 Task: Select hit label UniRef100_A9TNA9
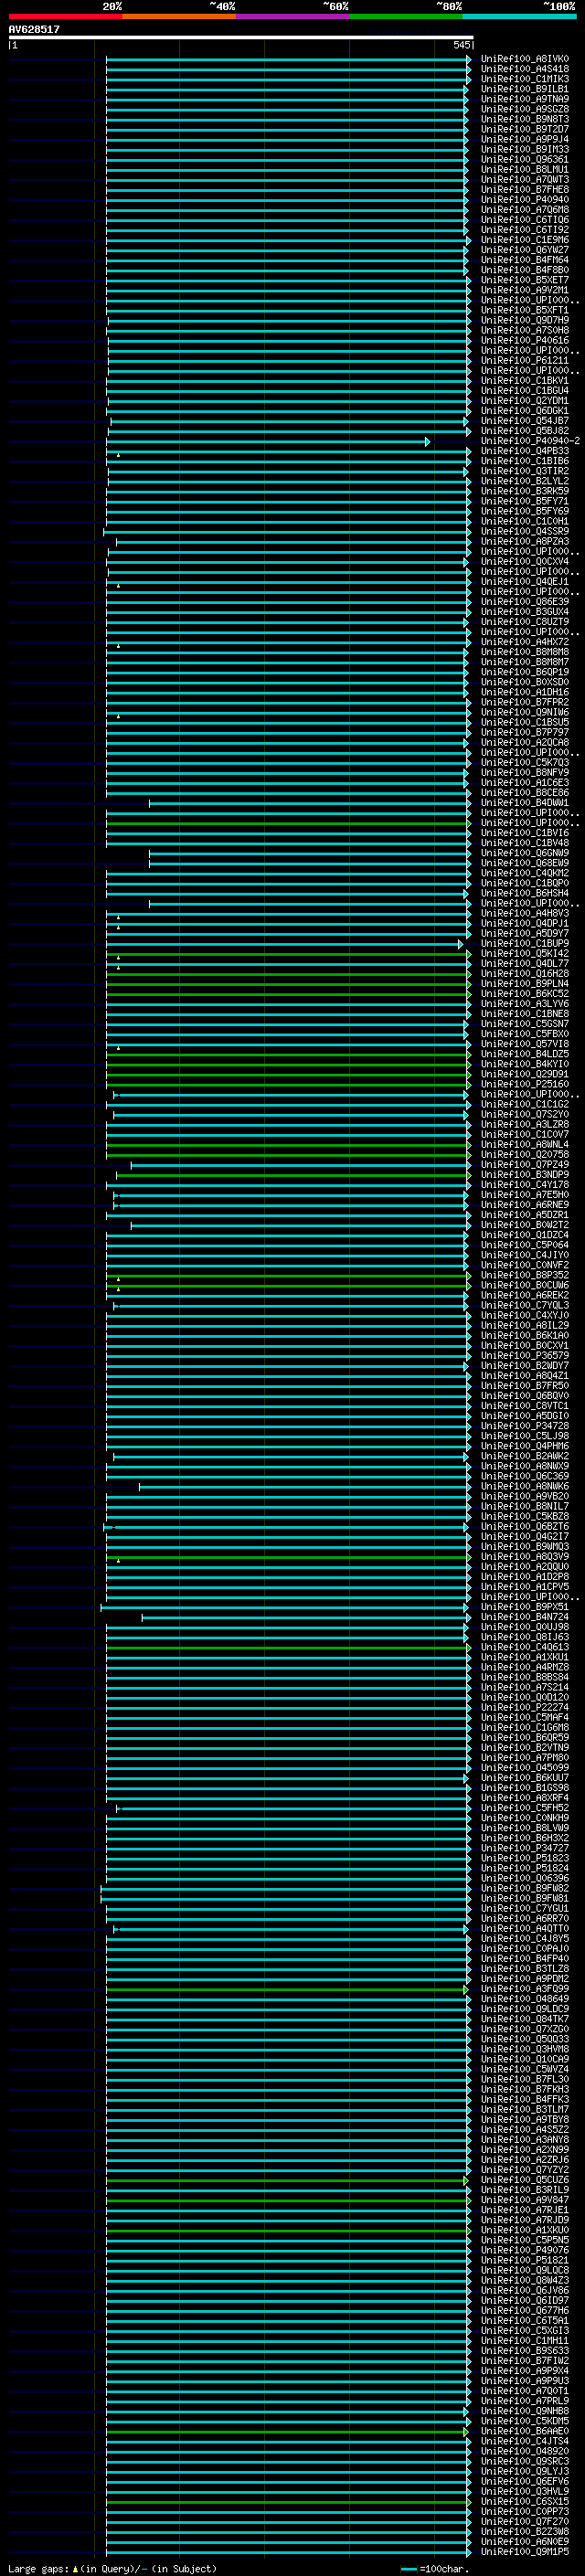(525, 99)
